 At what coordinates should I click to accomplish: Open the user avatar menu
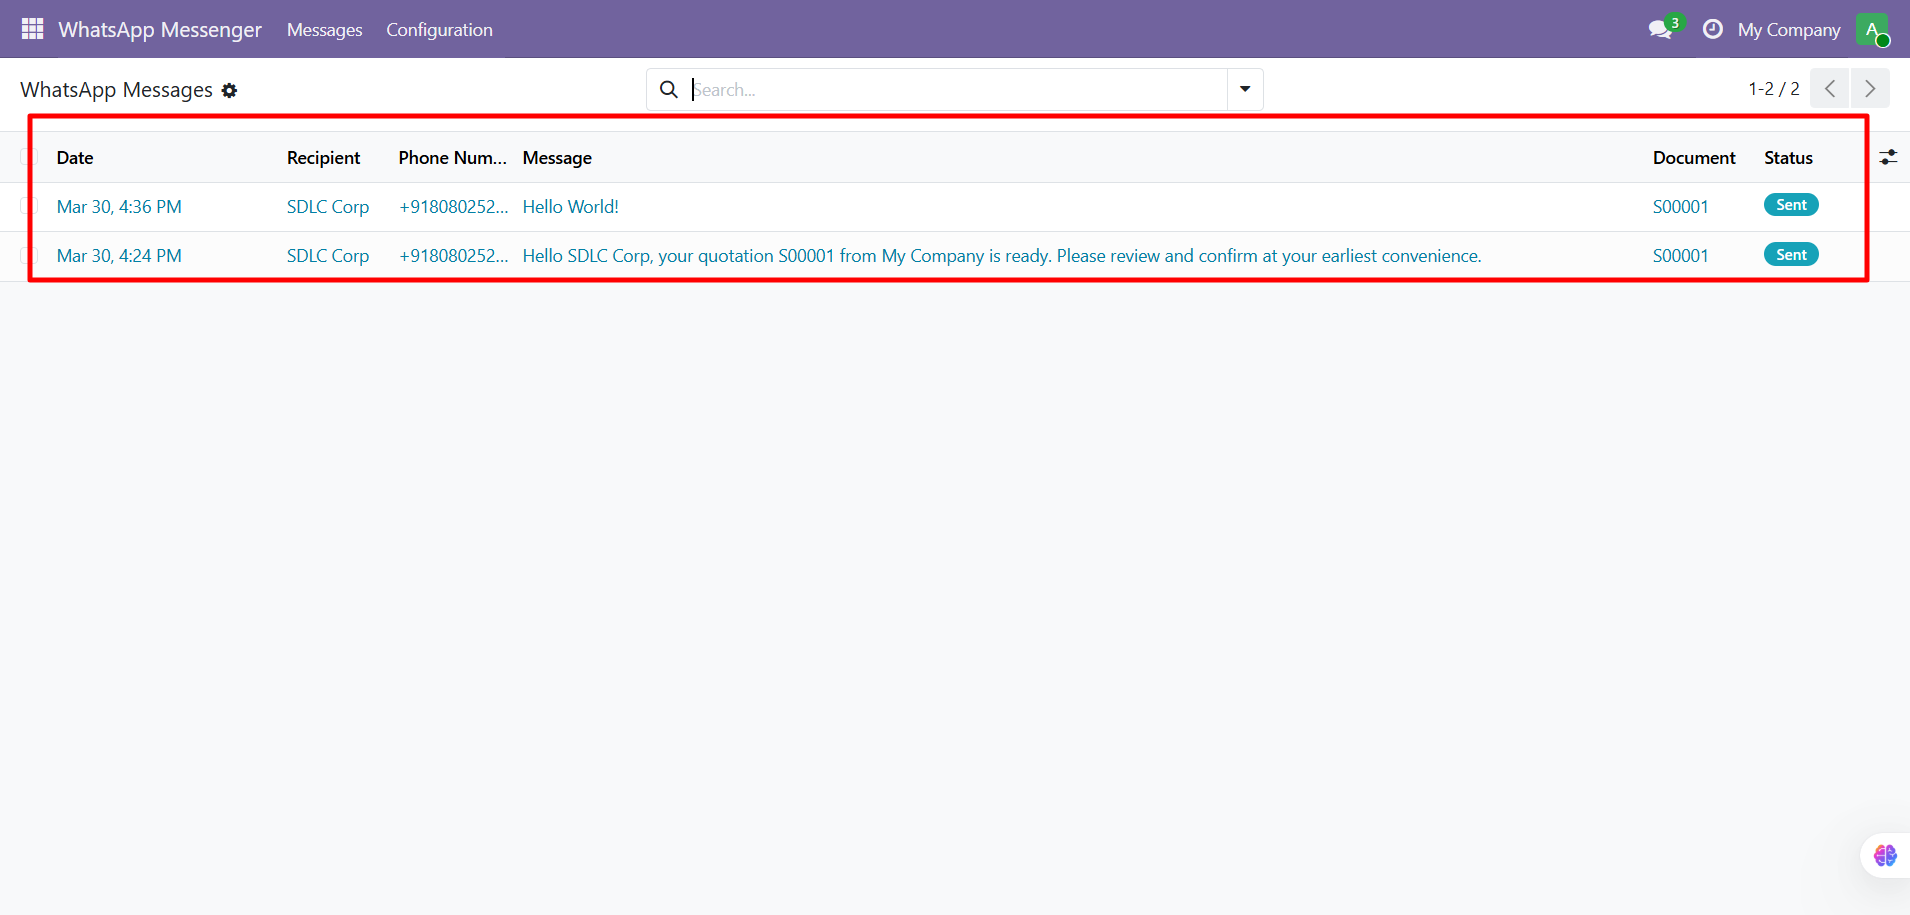pyautogui.click(x=1872, y=29)
